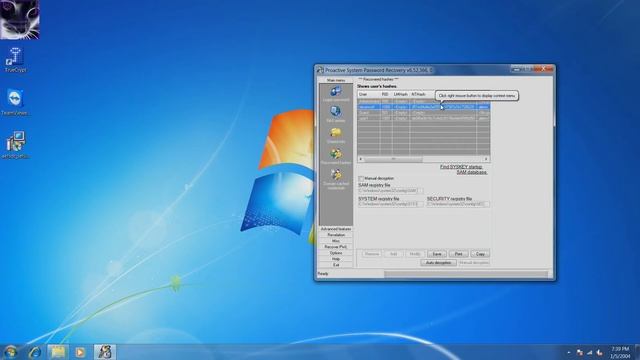This screenshot has height=360, width=640.
Task: Open the Logon password sidebar icon
Action: click(336, 93)
